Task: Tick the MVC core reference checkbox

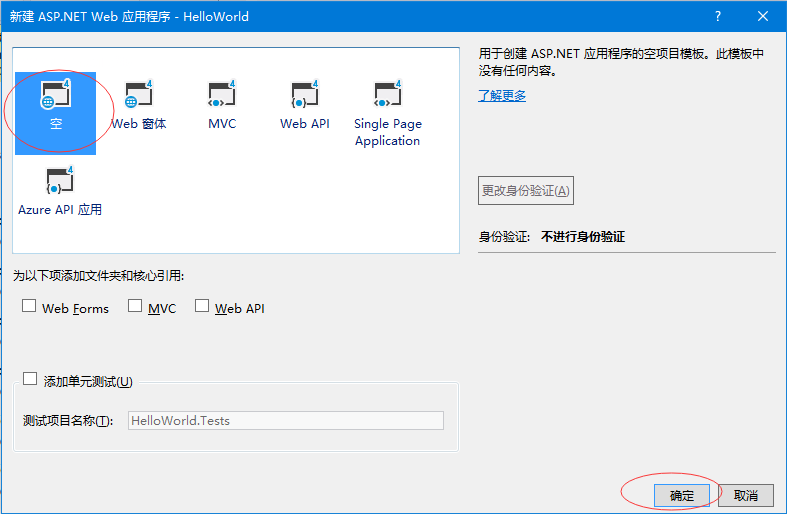Action: pyautogui.click(x=135, y=306)
